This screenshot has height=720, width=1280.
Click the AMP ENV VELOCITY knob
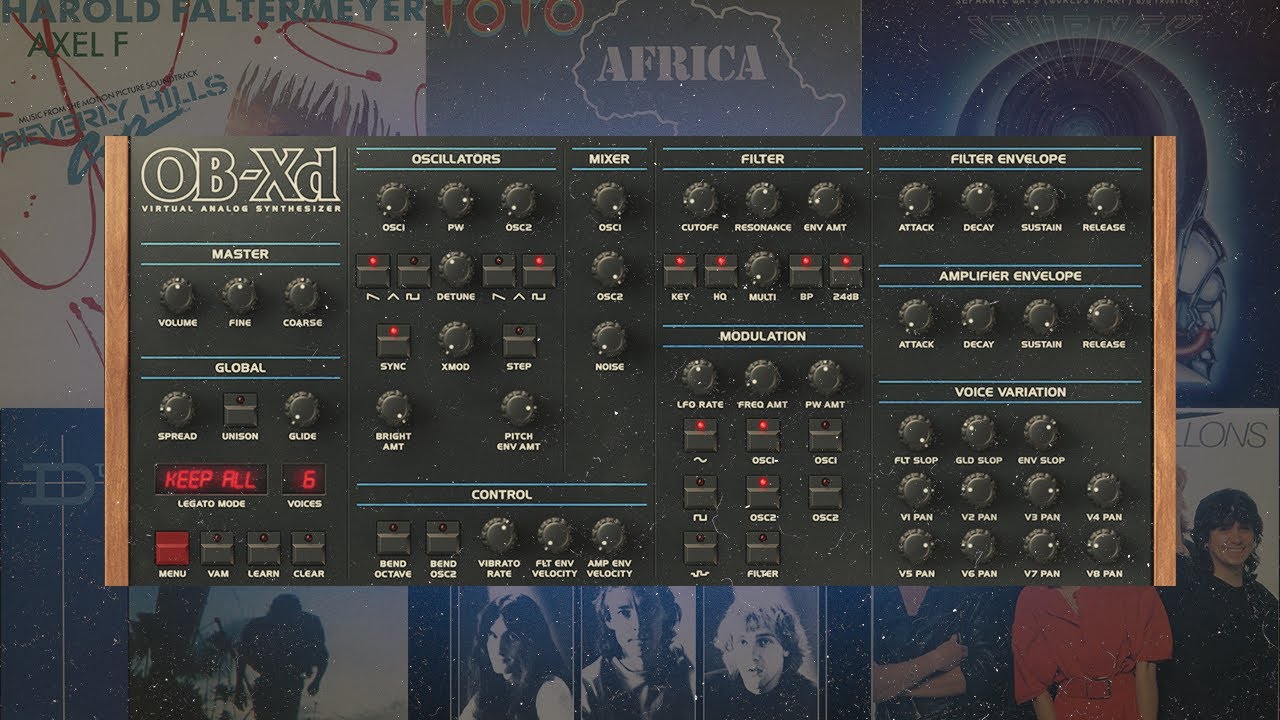(x=608, y=536)
